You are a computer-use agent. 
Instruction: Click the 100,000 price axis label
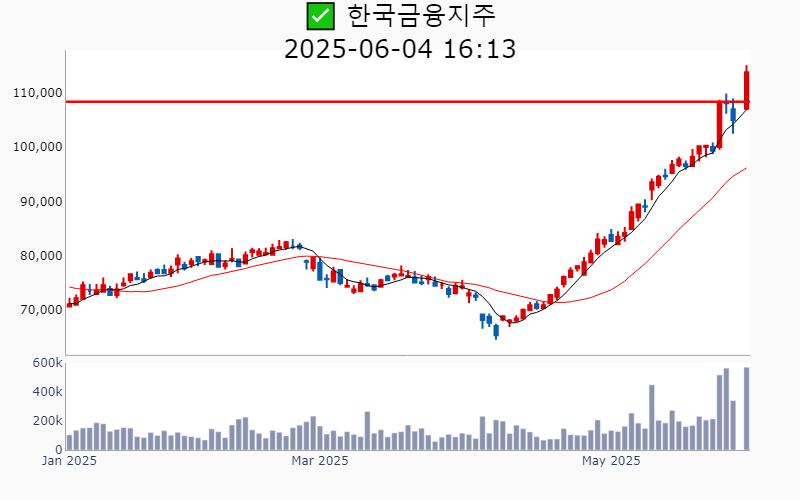point(38,147)
